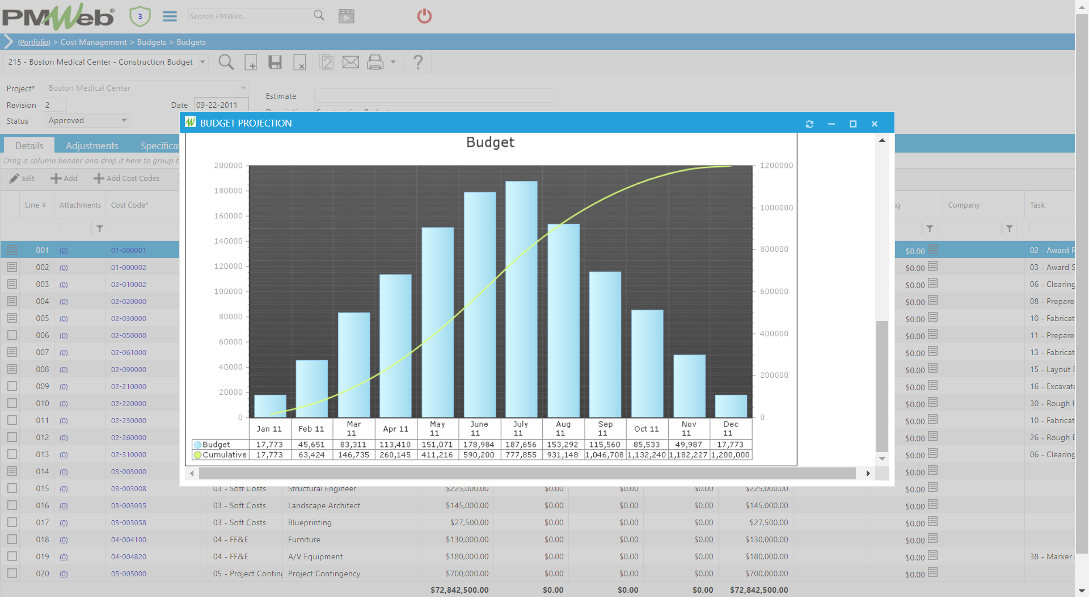Image resolution: width=1089 pixels, height=597 pixels.
Task: Click the notes icon in row 016
Action: (933, 505)
